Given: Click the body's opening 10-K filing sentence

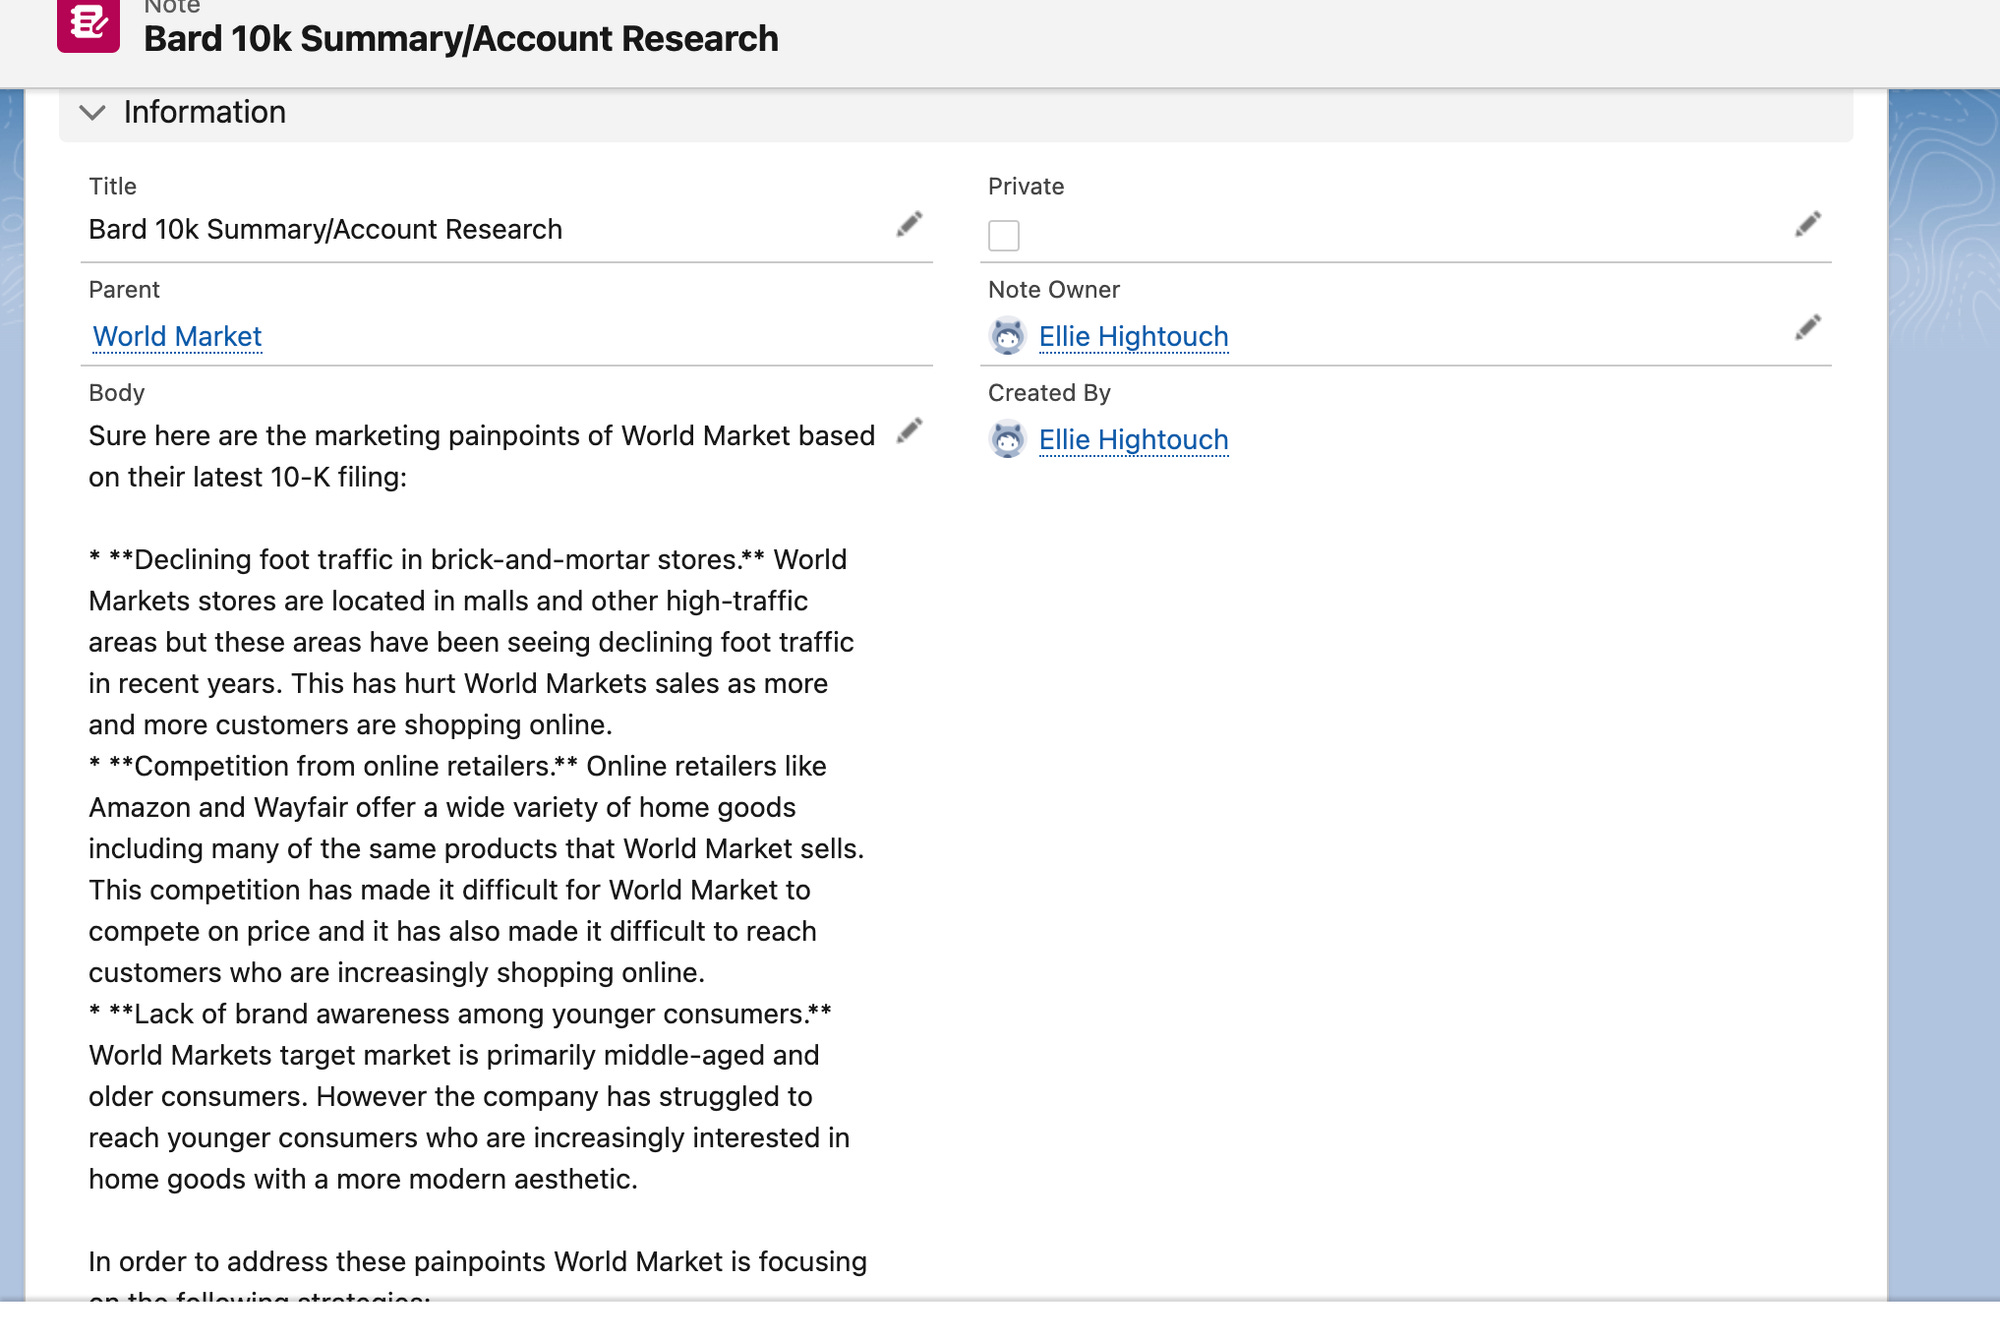Looking at the screenshot, I should click(x=480, y=456).
